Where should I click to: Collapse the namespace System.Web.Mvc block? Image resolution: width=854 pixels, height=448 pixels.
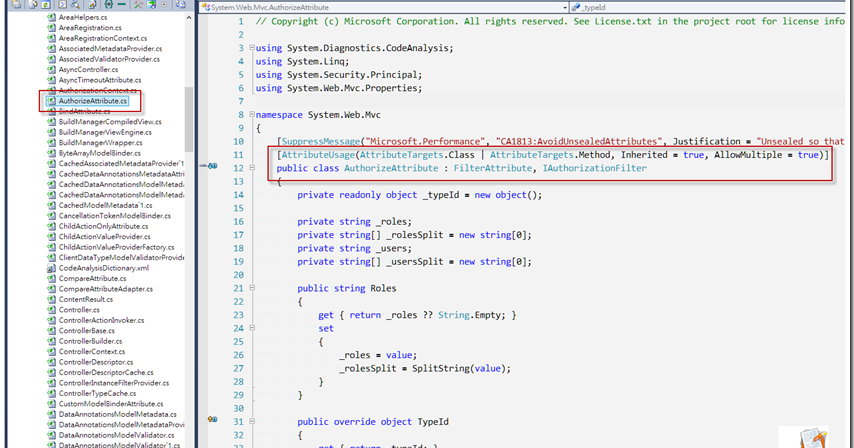[x=251, y=115]
